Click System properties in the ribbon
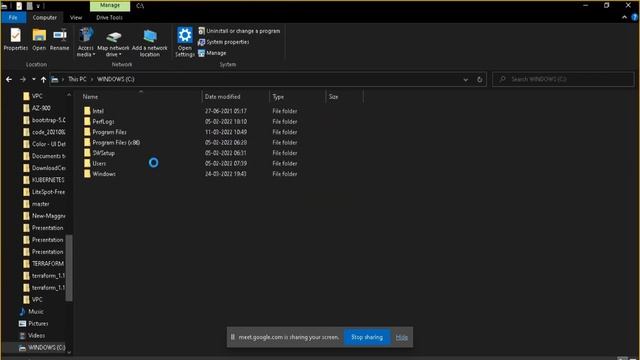The width and height of the screenshot is (640, 360). pos(224,42)
